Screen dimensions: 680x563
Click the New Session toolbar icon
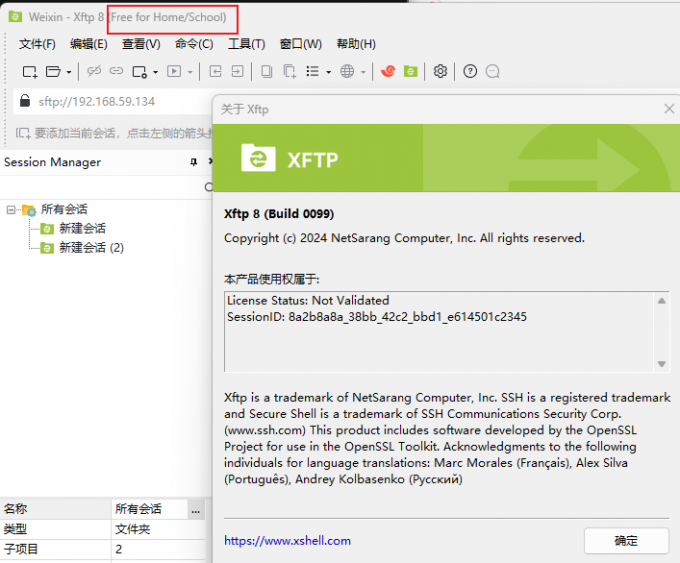[x=30, y=72]
